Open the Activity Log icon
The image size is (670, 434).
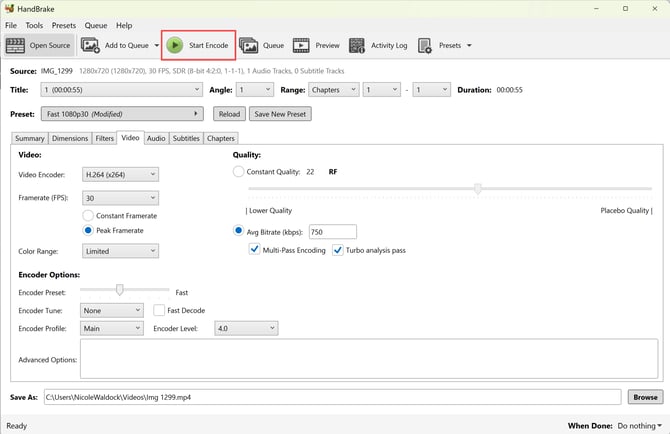pos(356,45)
